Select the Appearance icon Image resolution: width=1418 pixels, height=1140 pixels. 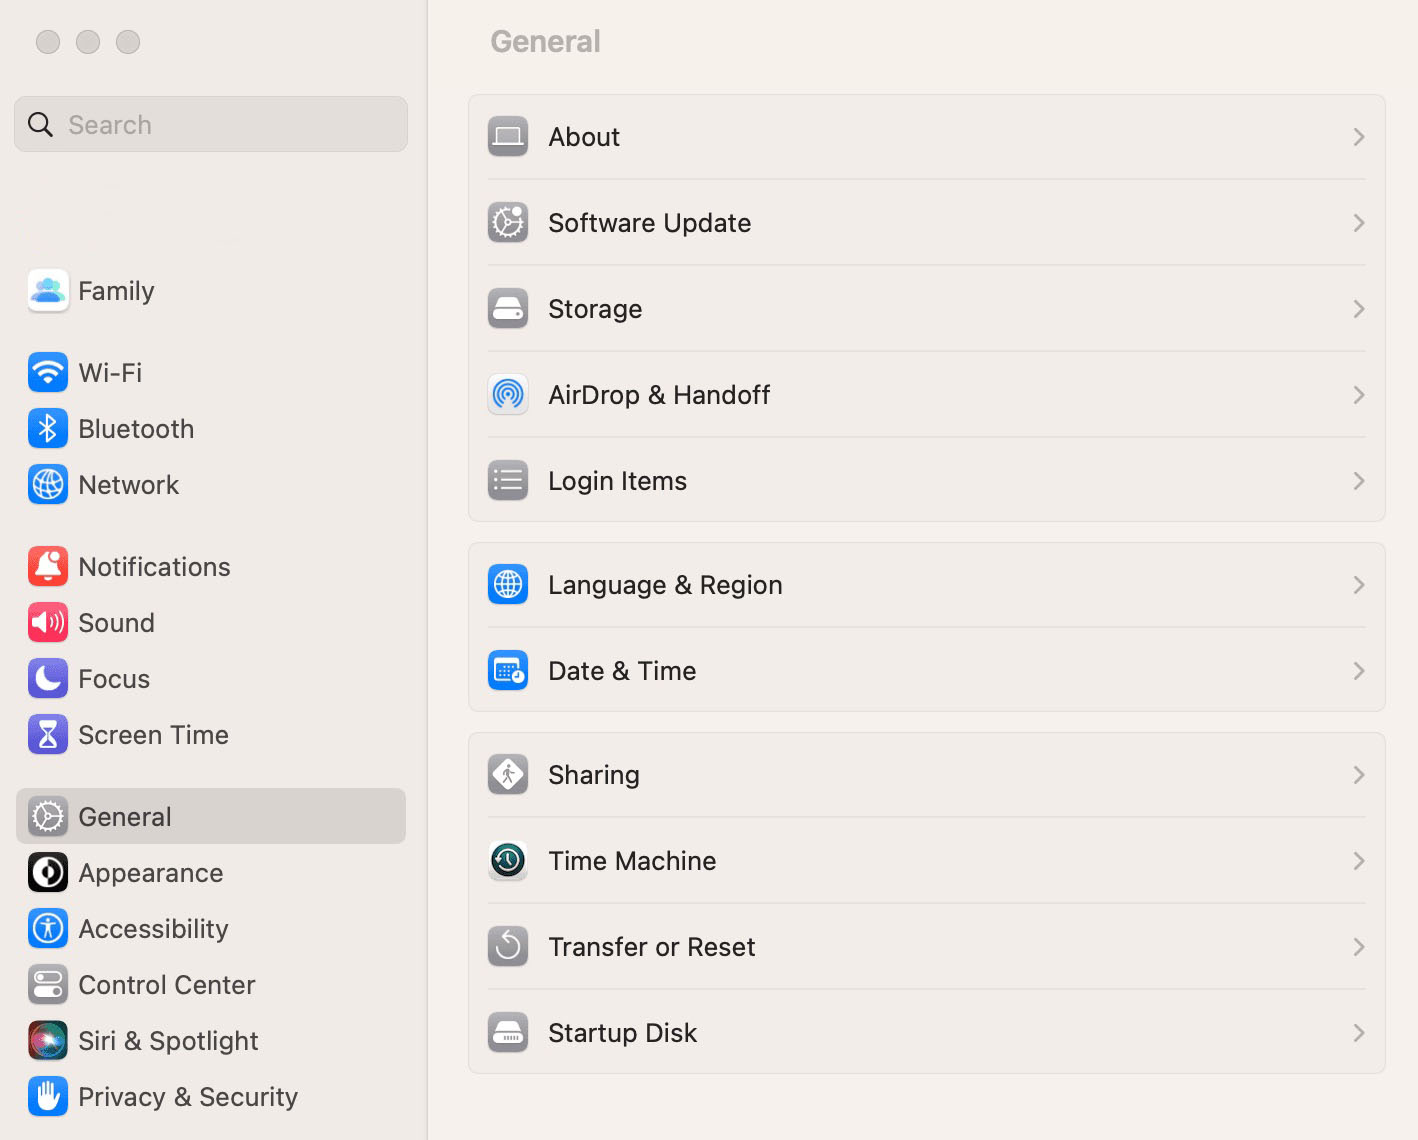(48, 873)
